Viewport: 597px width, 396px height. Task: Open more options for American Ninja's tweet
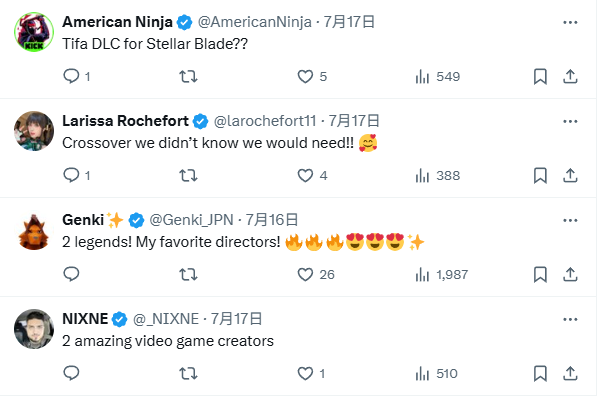(570, 22)
